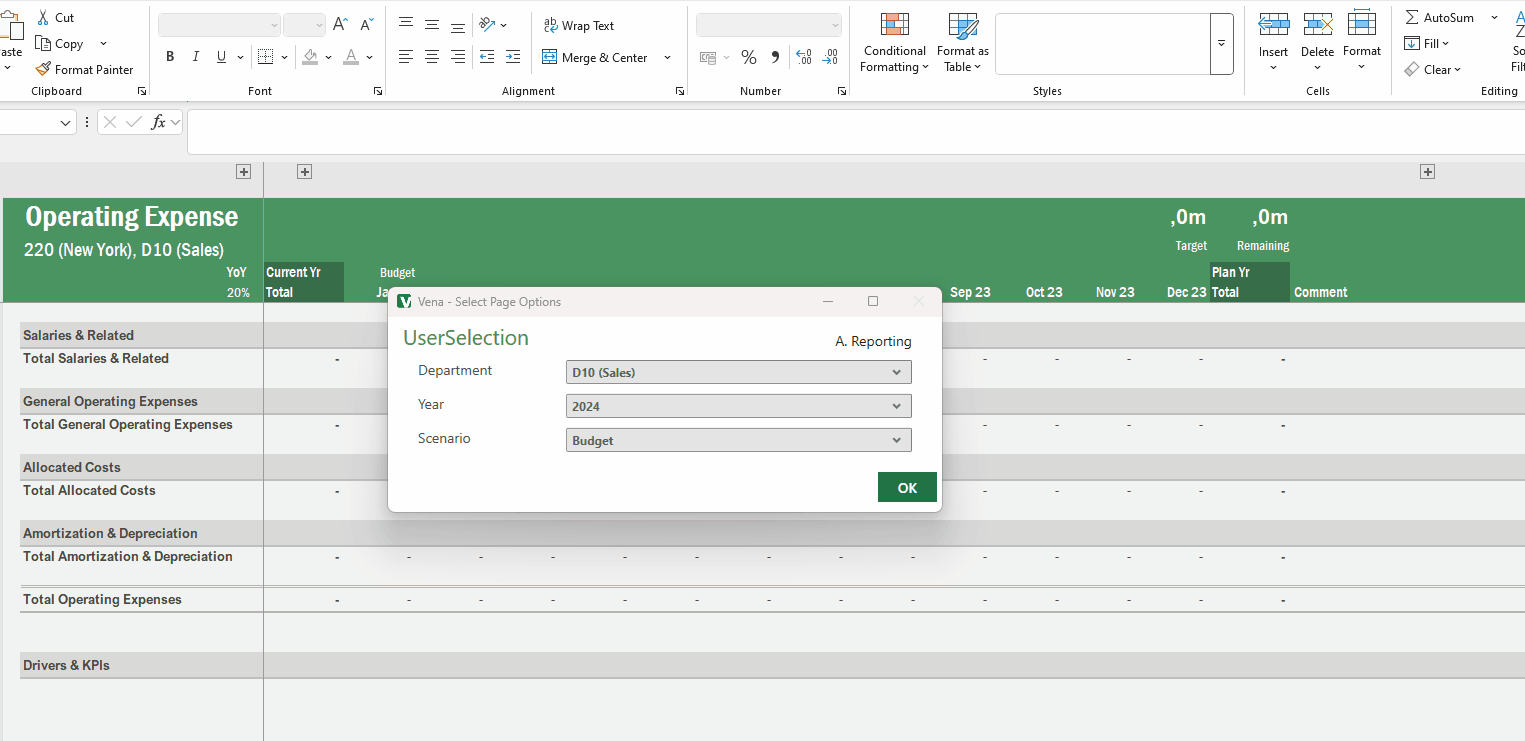The image size is (1525, 741).
Task: Open the Scenario dropdown showing Budget
Action: 738,439
